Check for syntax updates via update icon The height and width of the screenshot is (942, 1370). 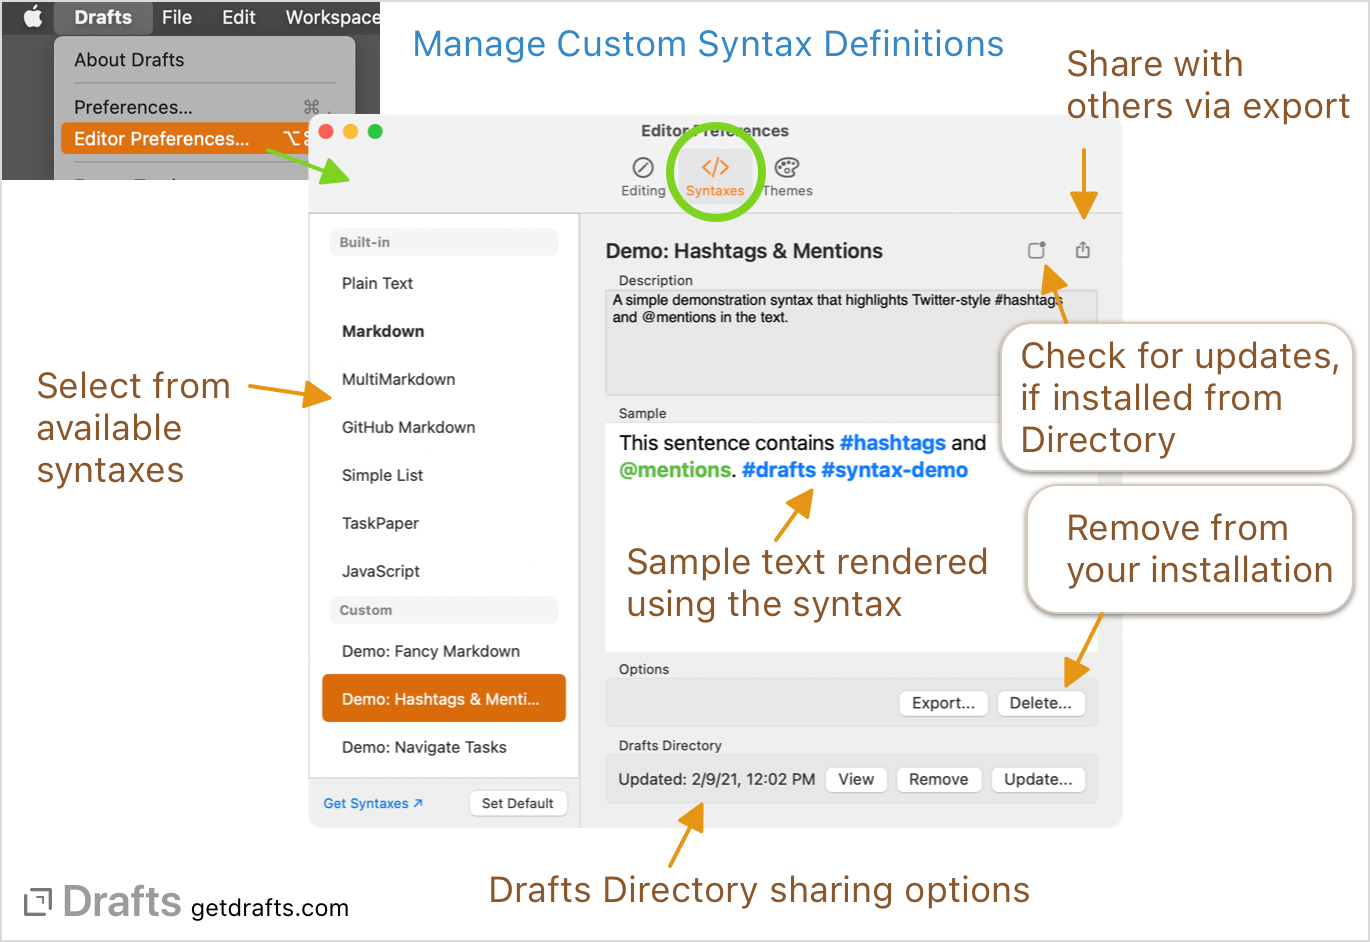point(1037,251)
